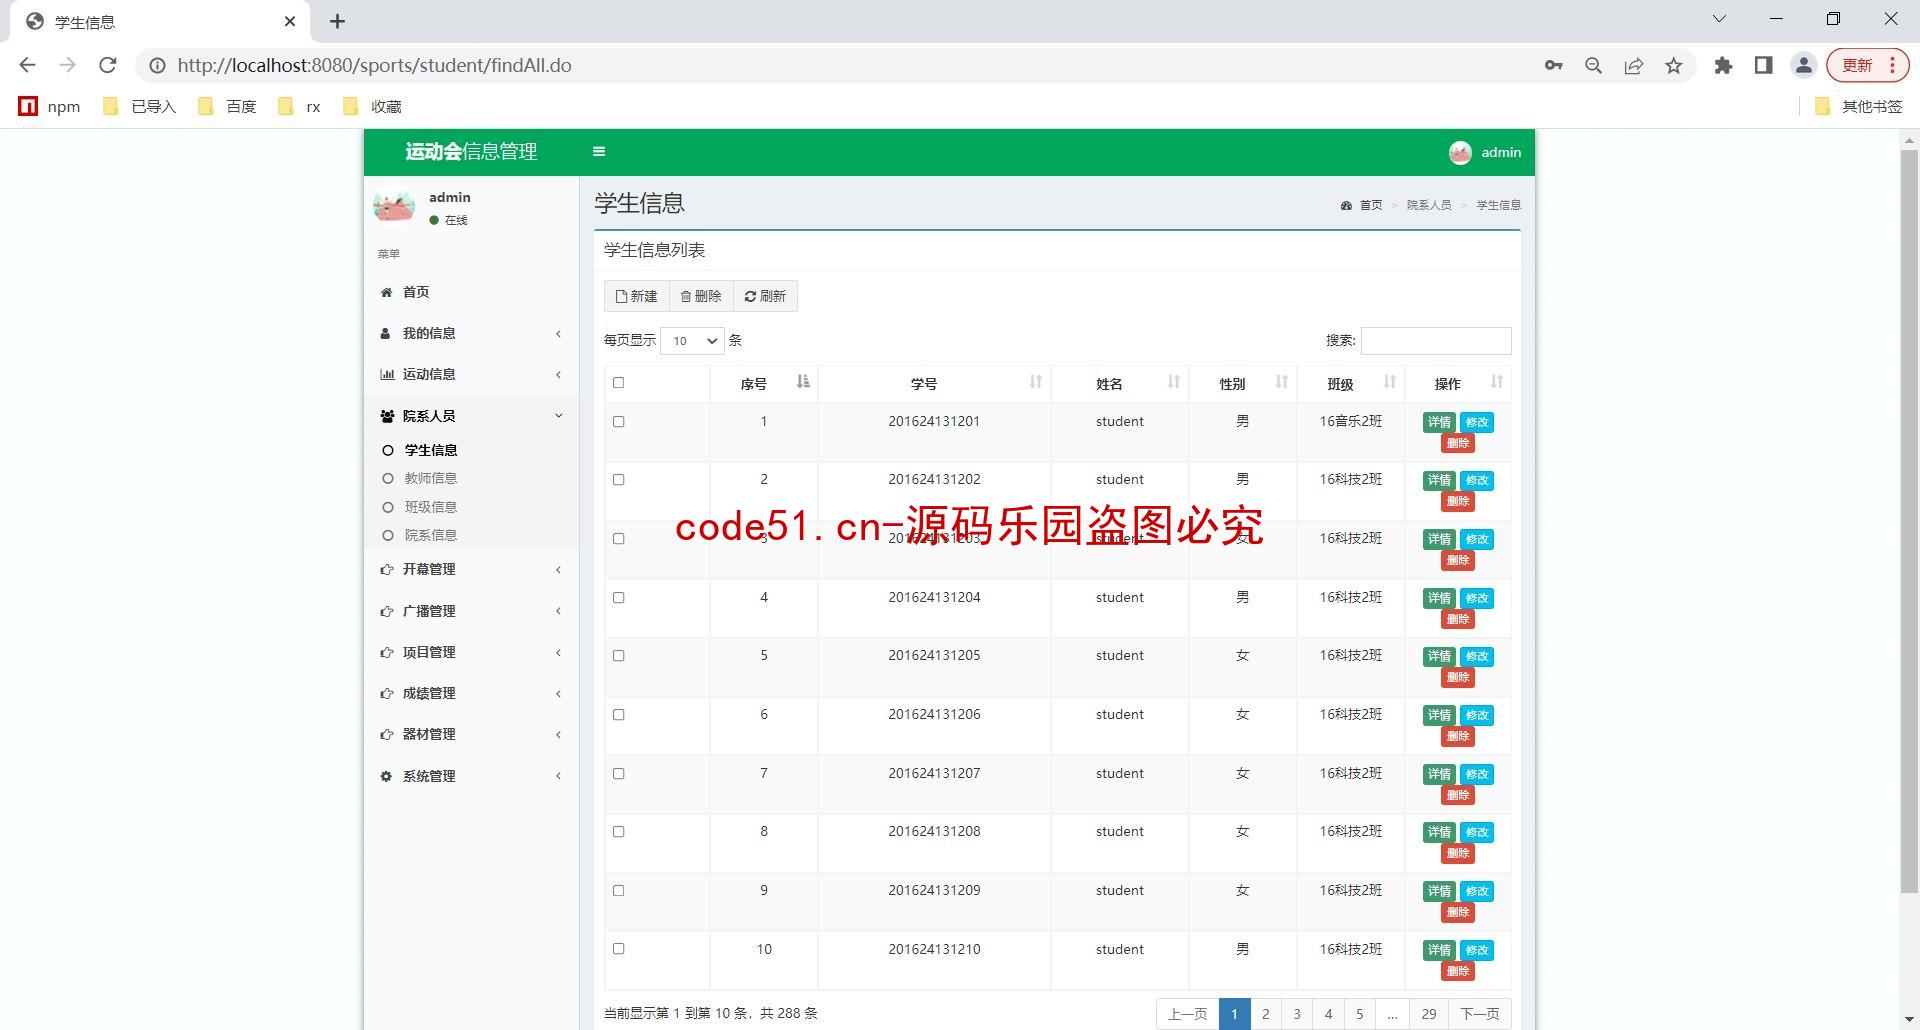This screenshot has width=1920, height=1030.
Task: Open the Chrome profile icon
Action: [x=1804, y=66]
